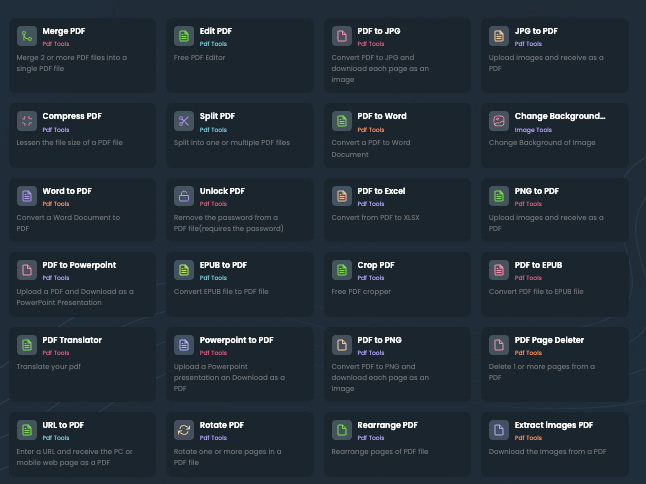Open the Crop PDF tool card
Screen dimensions: 646x484
(397, 284)
